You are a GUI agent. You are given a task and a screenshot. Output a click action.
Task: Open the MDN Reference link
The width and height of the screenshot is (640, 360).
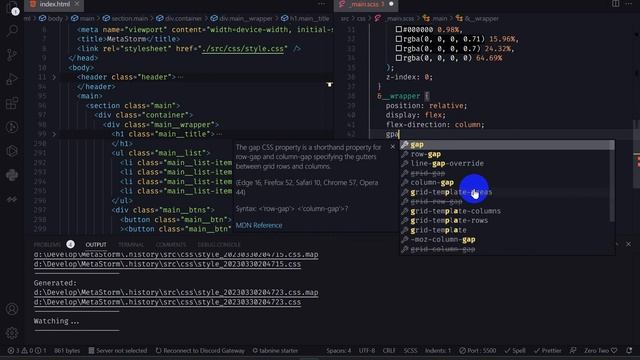pos(259,225)
